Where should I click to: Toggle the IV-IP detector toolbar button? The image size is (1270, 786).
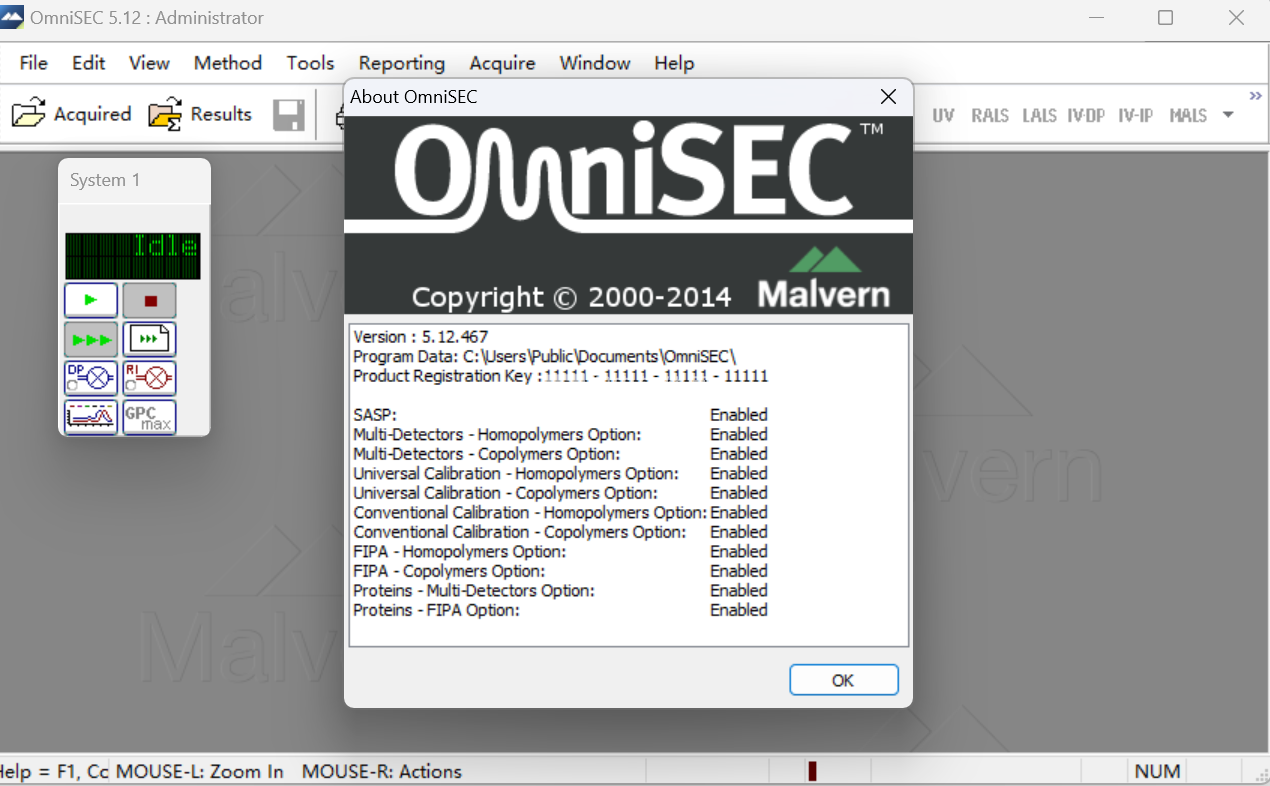(1136, 115)
